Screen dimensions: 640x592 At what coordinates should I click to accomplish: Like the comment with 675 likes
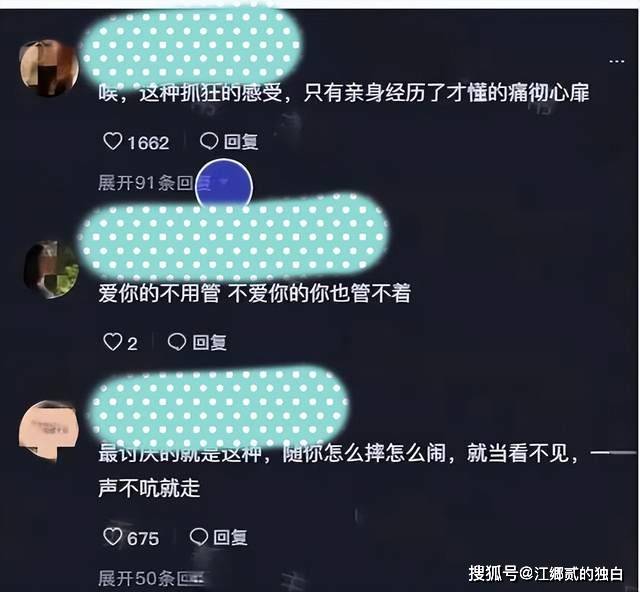tap(112, 536)
